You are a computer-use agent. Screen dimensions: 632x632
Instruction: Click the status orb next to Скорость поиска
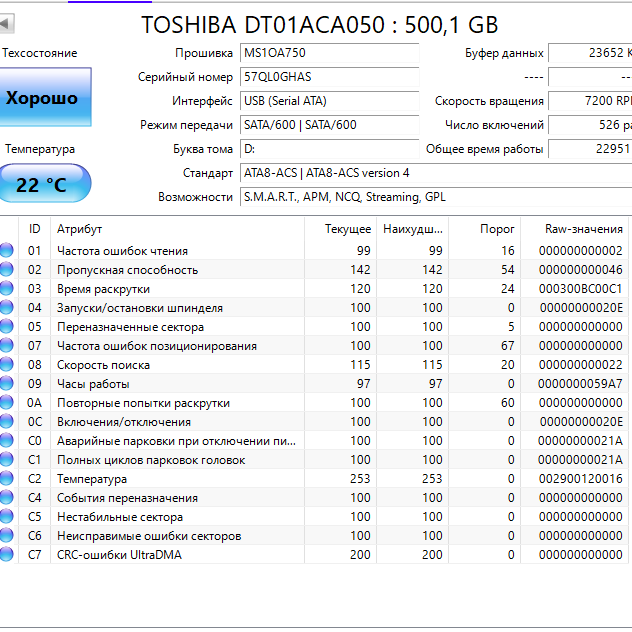(x=7, y=365)
